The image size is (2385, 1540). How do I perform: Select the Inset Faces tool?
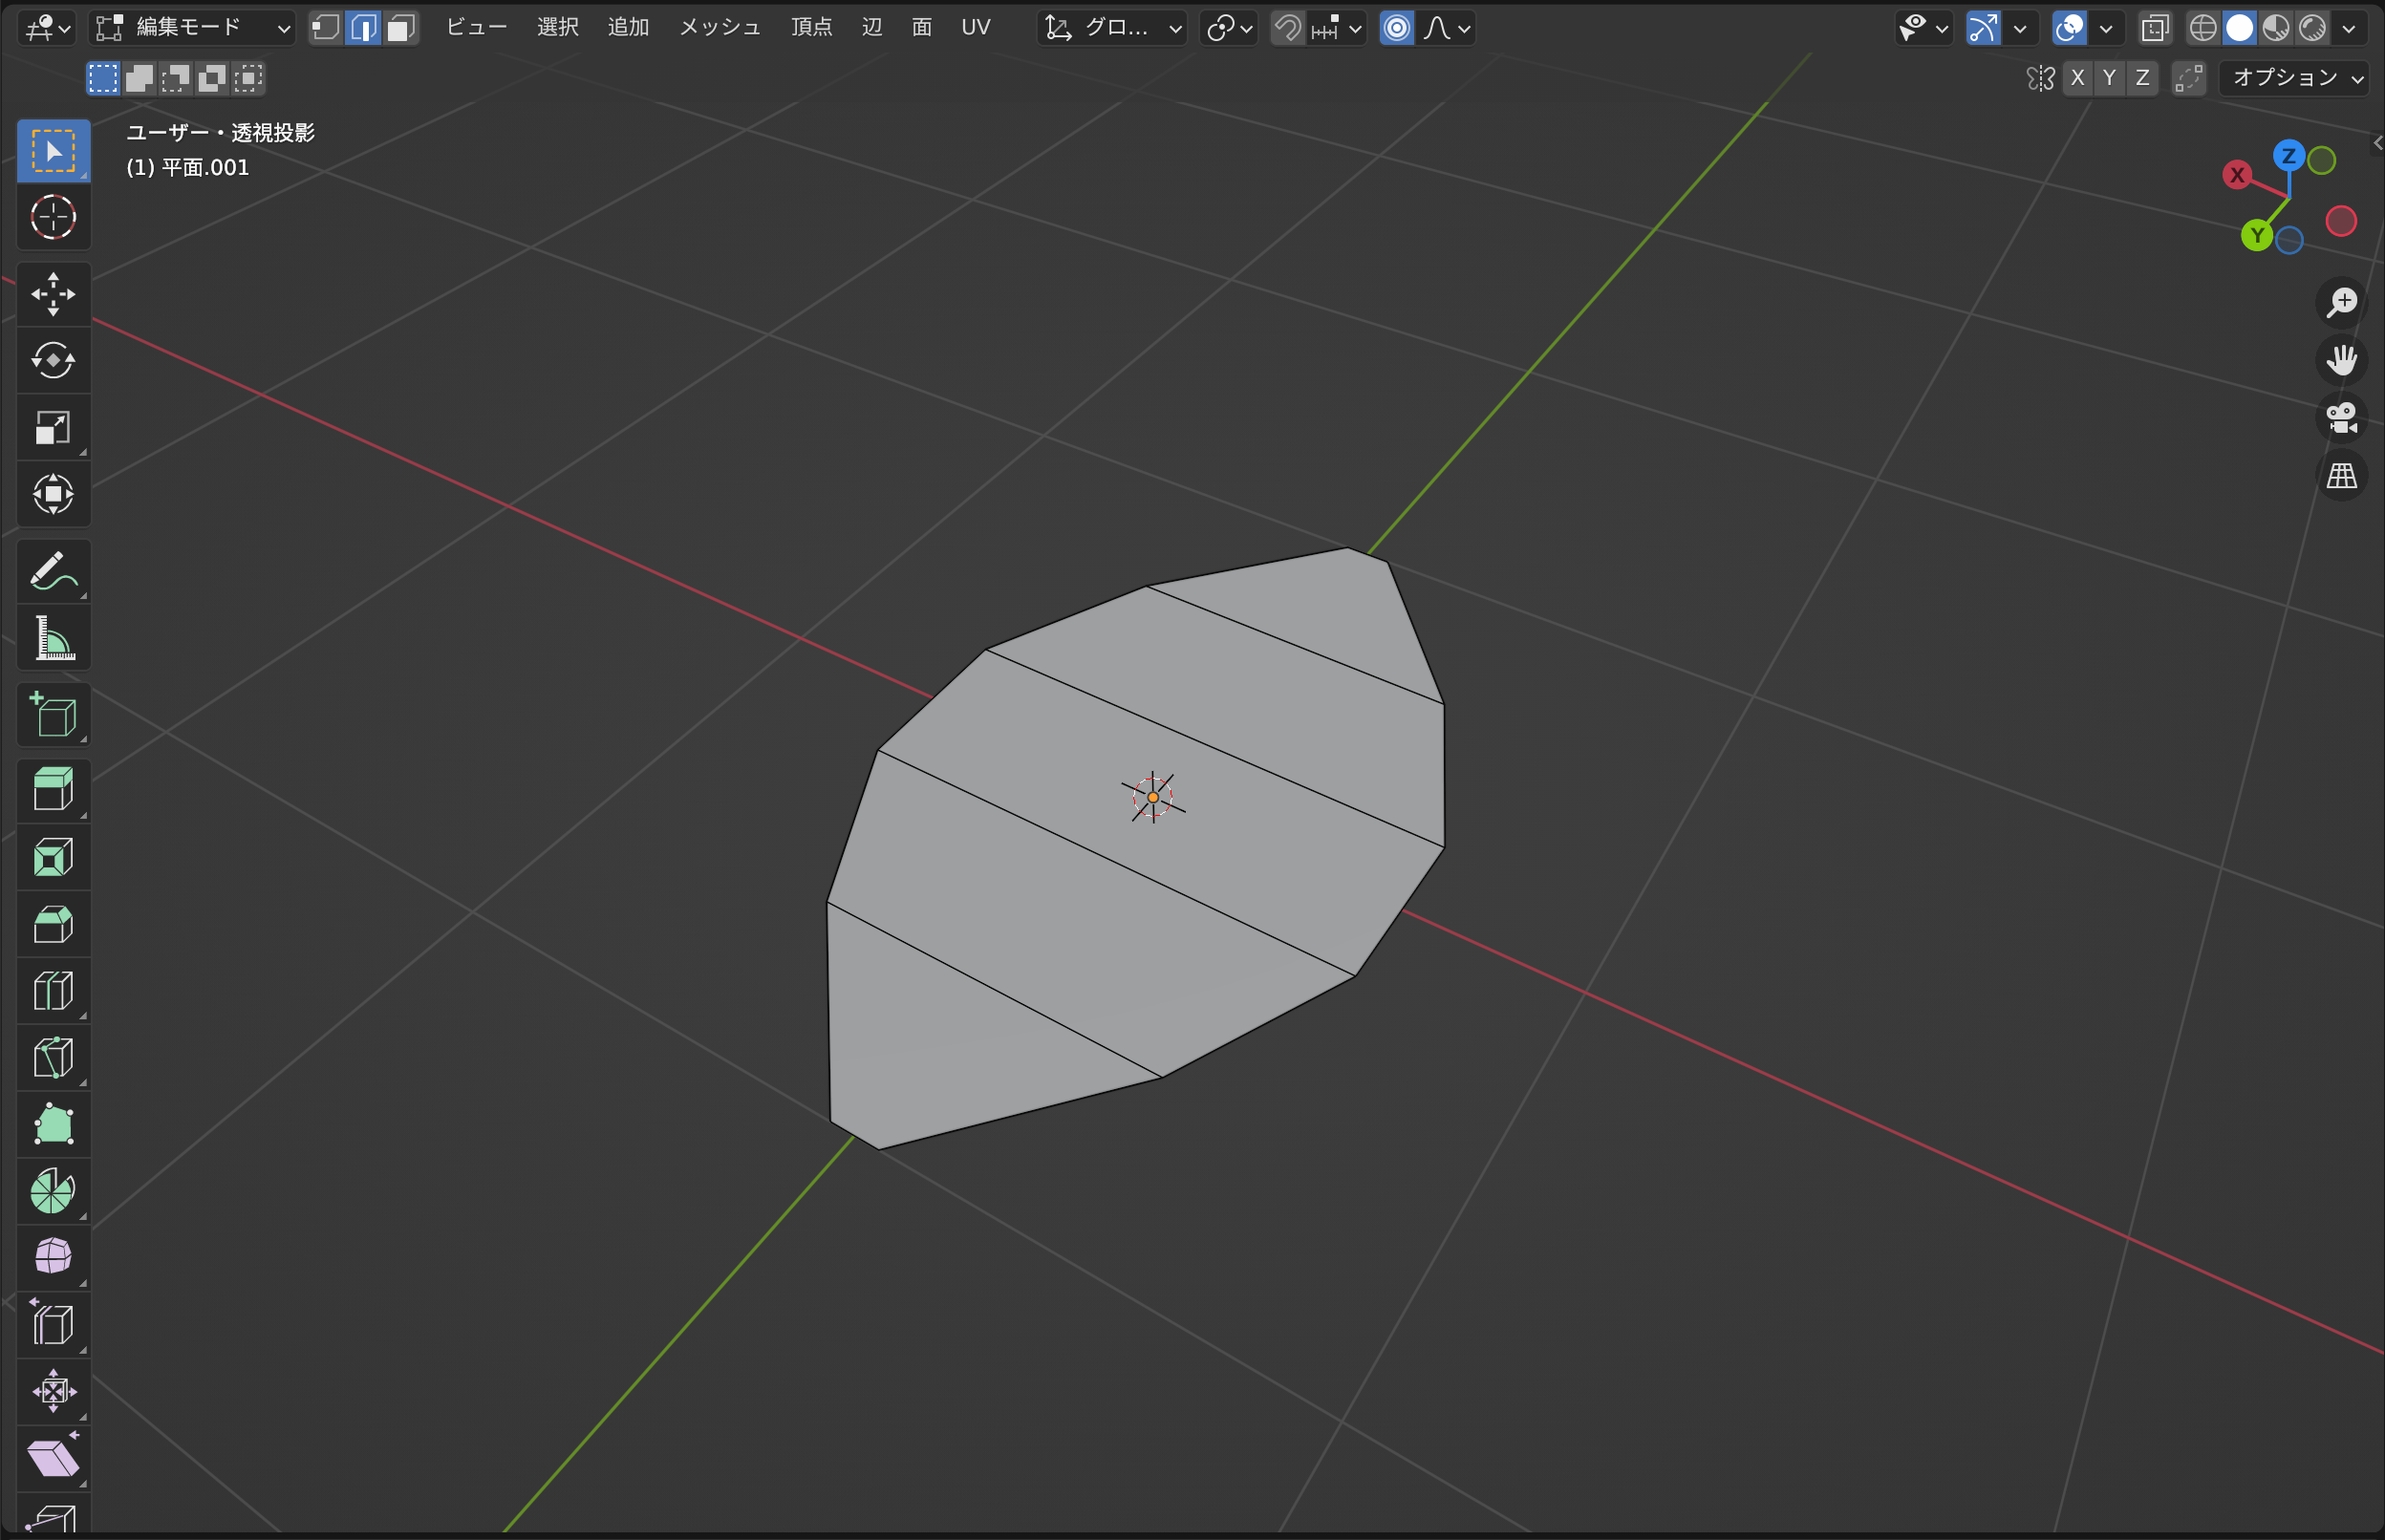click(x=53, y=857)
